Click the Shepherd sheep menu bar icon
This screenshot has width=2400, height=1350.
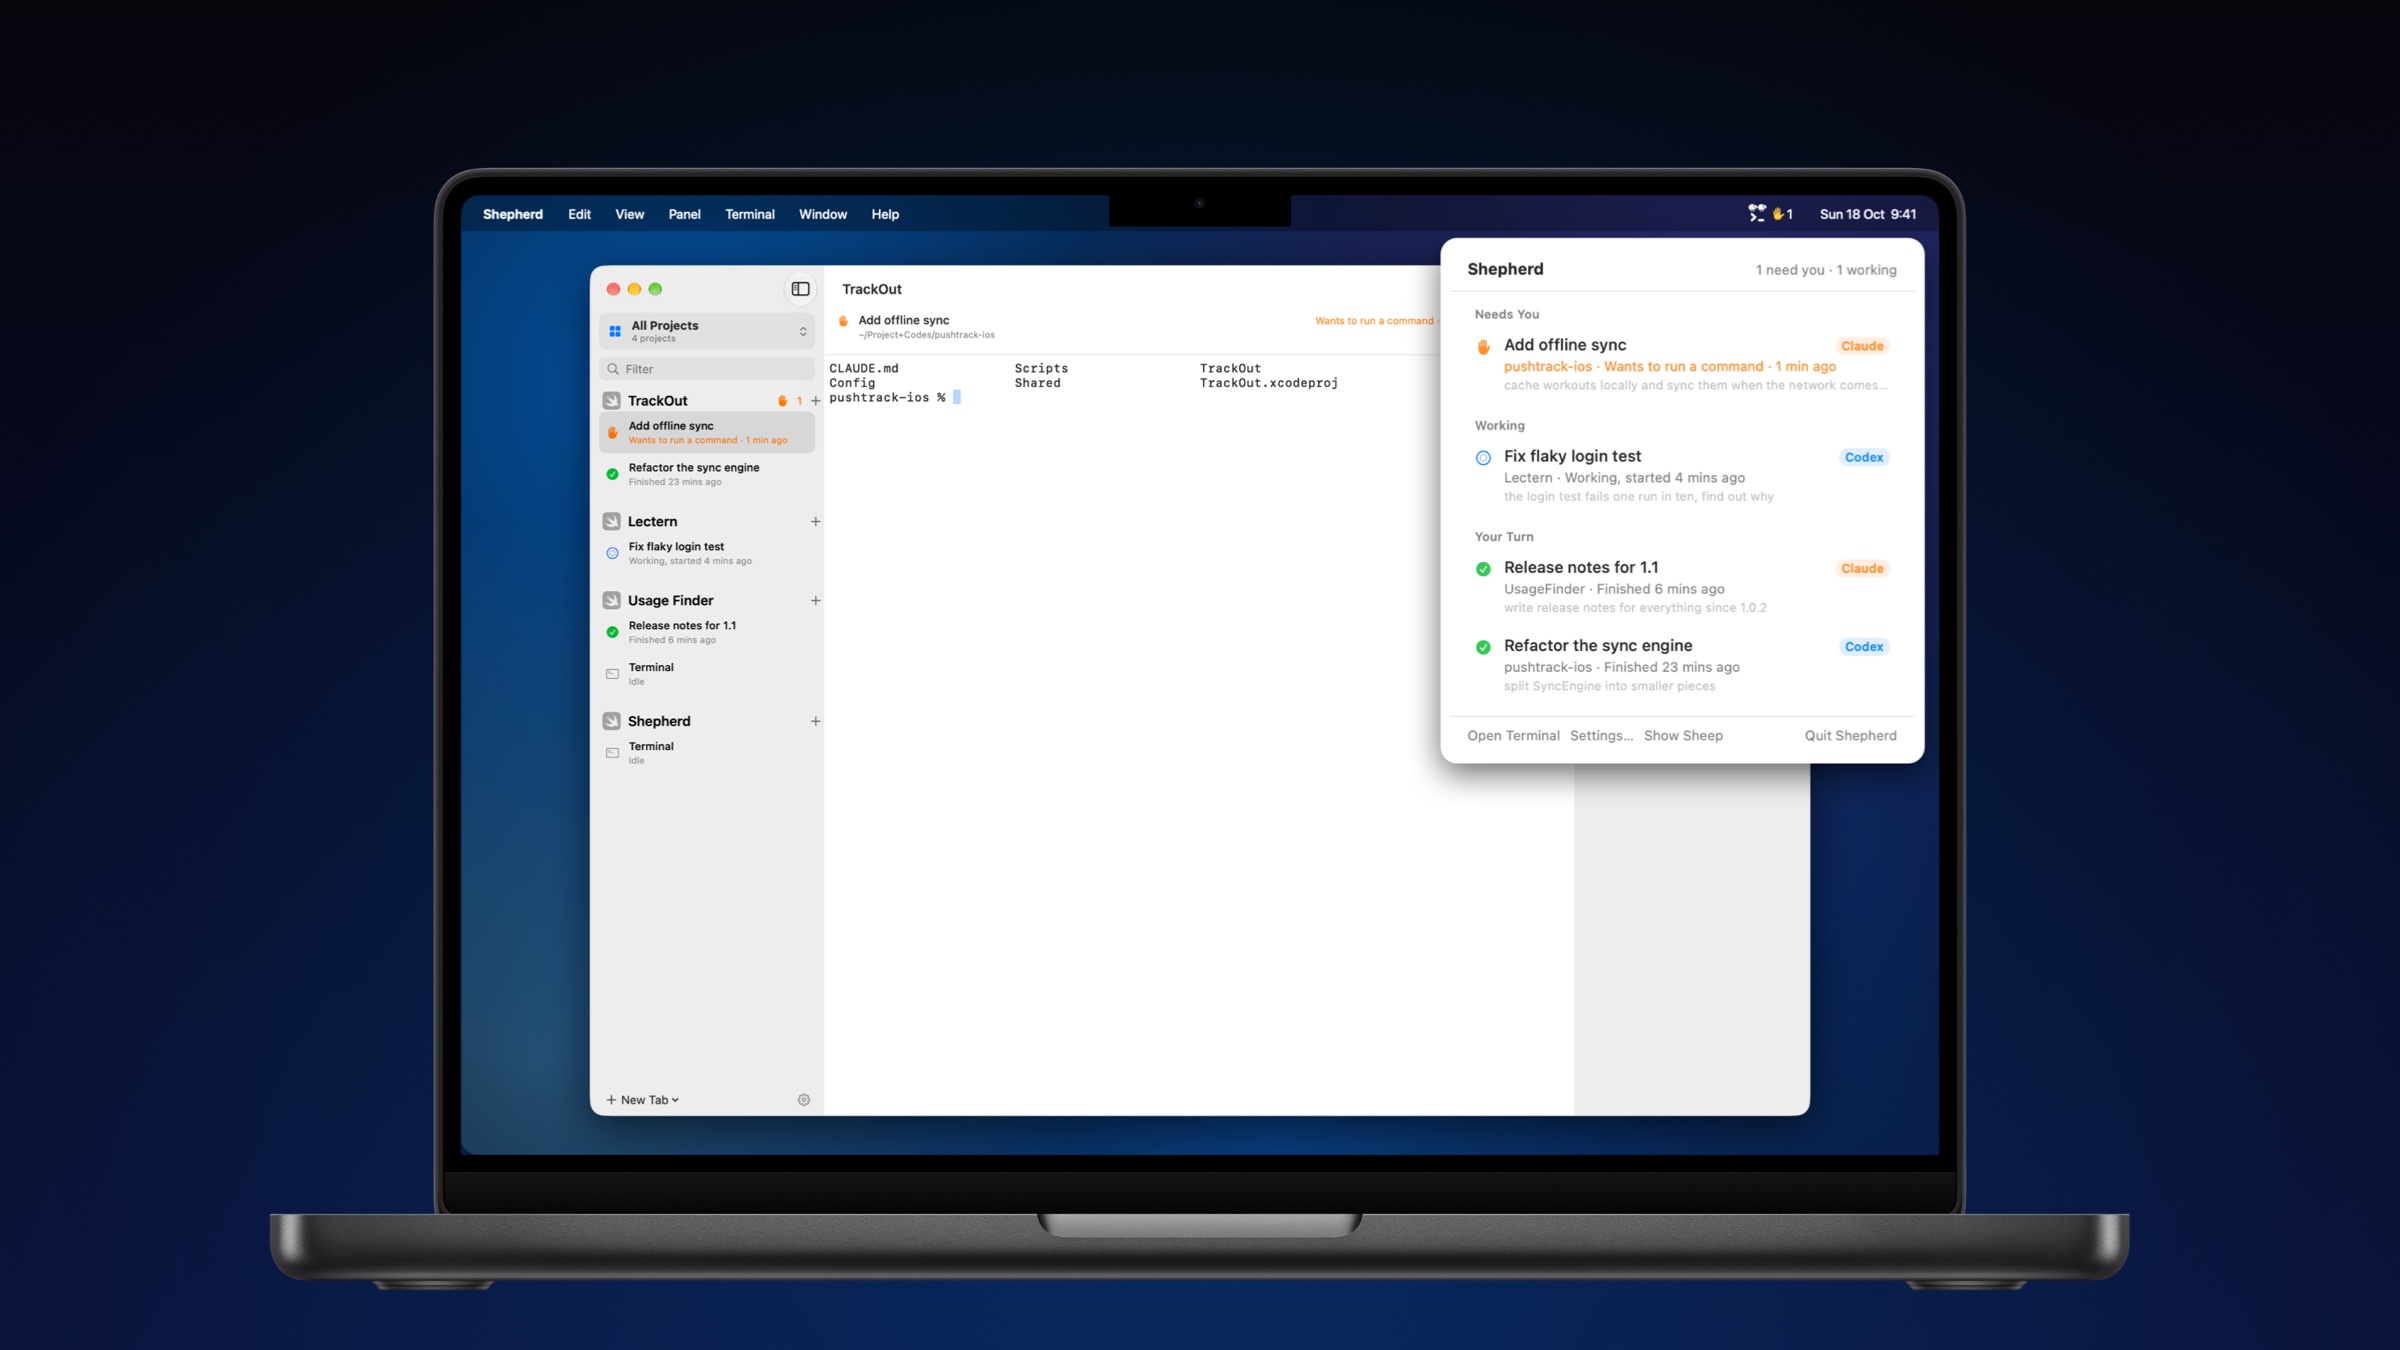point(1756,214)
